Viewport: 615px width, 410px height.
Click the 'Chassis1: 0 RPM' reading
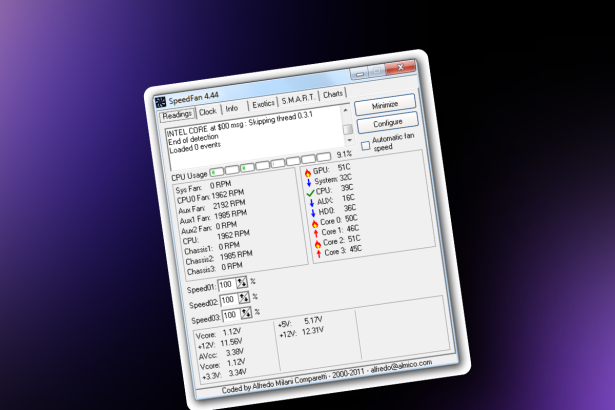pyautogui.click(x=212, y=248)
